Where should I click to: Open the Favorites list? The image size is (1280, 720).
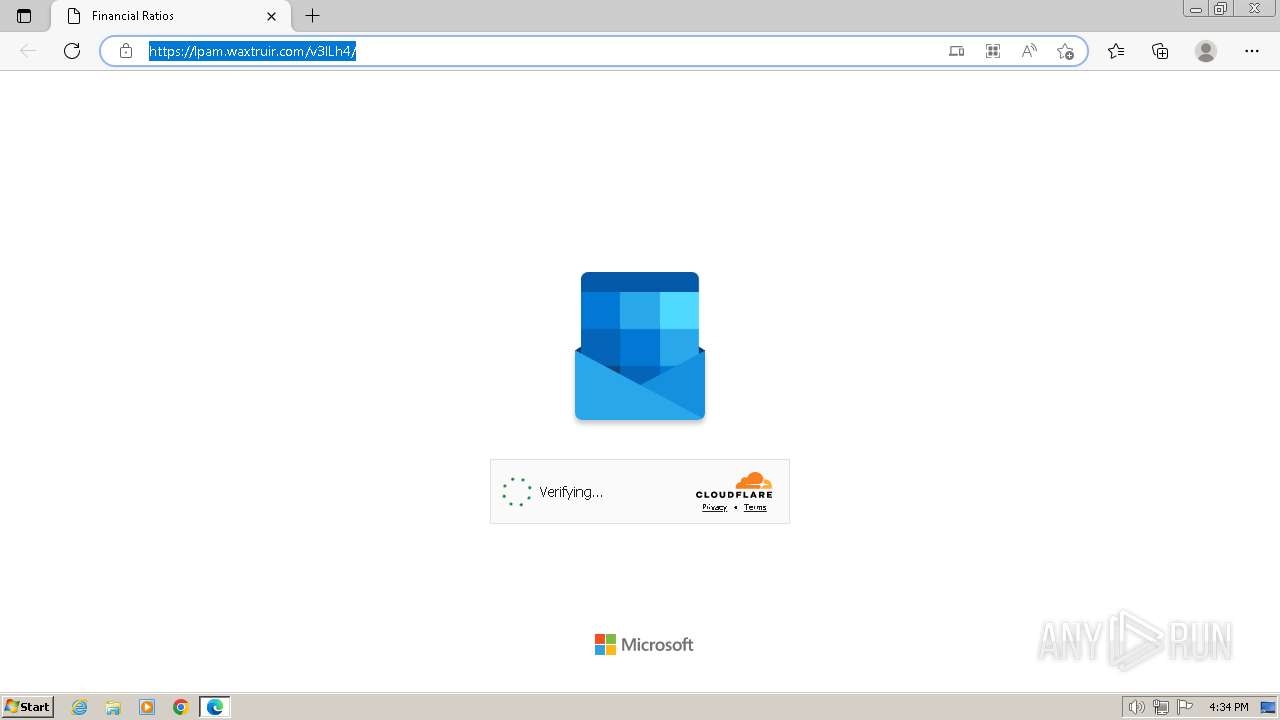pos(1116,51)
